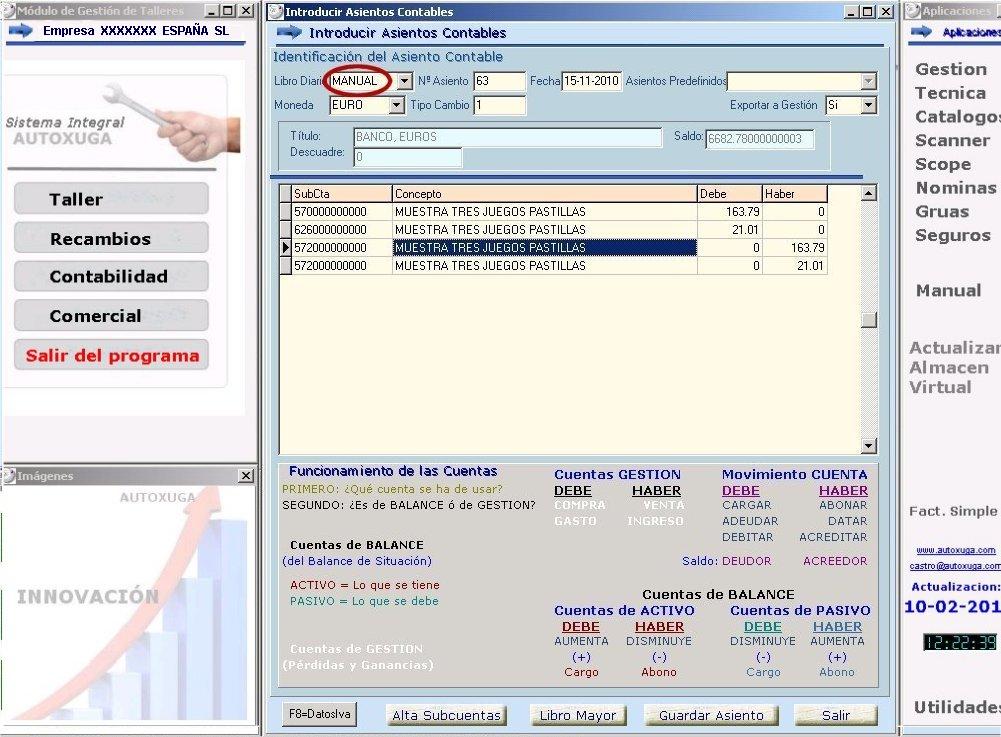Click the scroll down arrow of entries grid
Image resolution: width=1001 pixels, height=737 pixels.
click(868, 446)
